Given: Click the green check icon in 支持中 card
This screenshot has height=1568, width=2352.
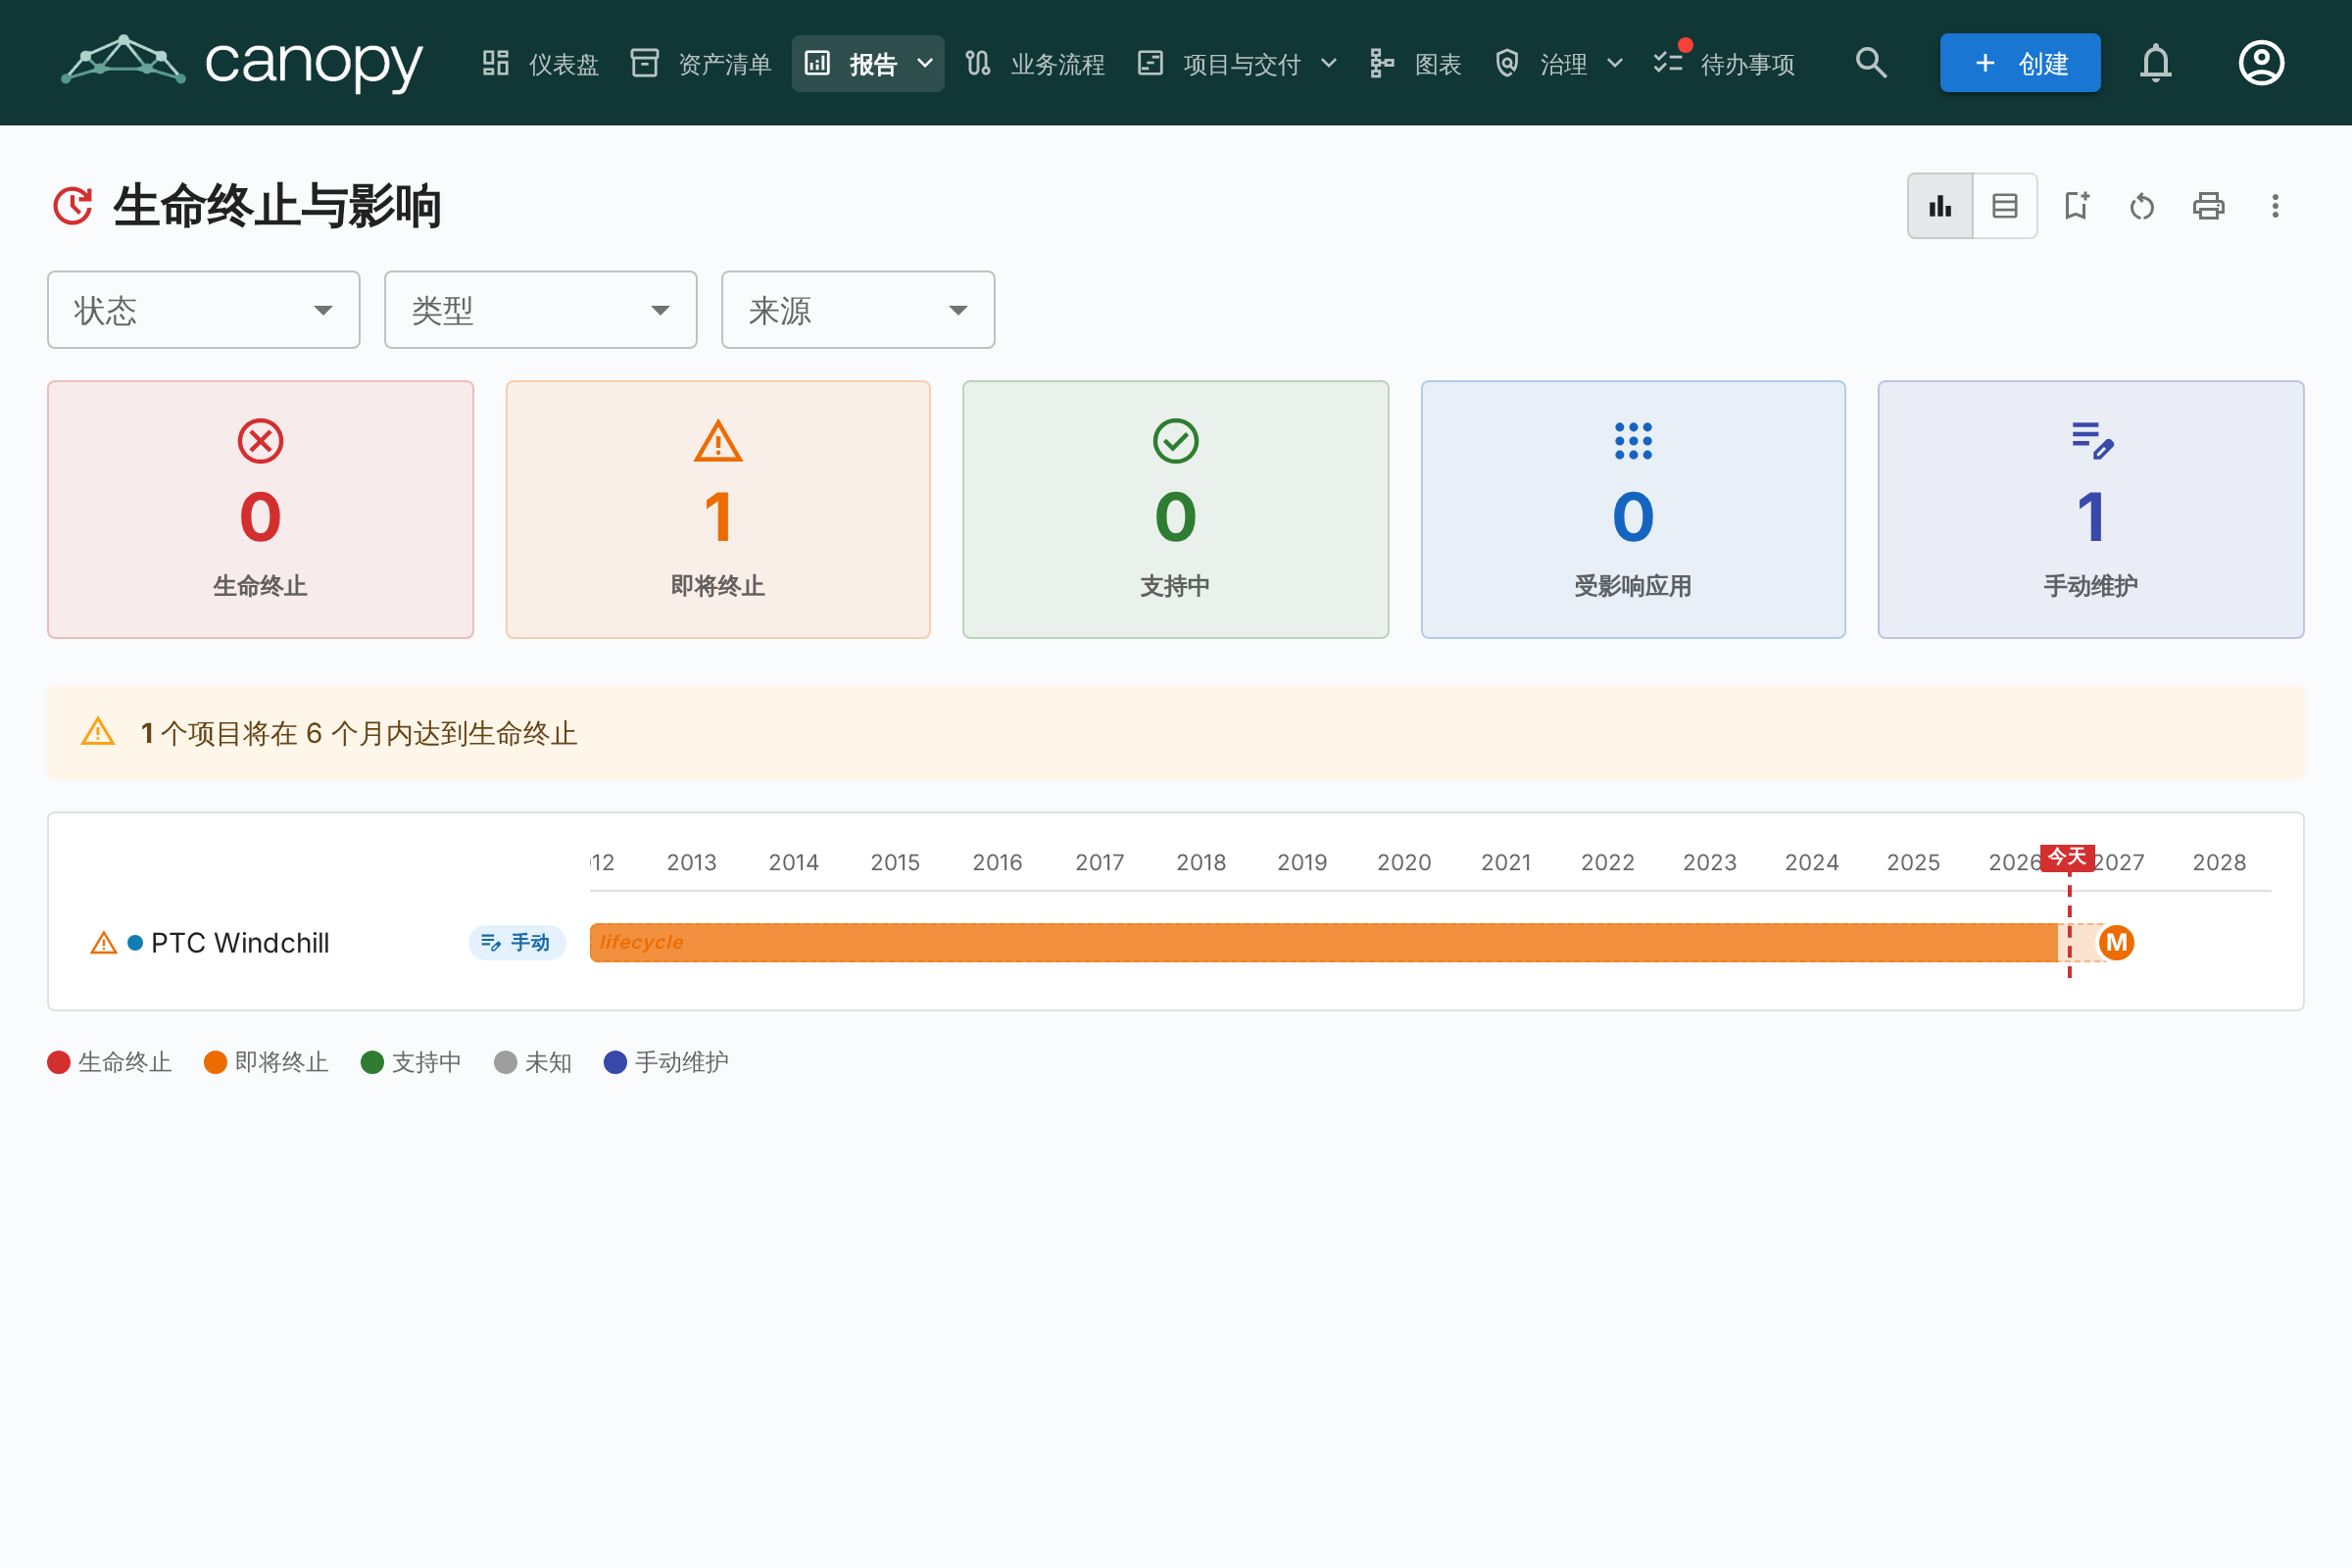Looking at the screenshot, I should click(1175, 441).
